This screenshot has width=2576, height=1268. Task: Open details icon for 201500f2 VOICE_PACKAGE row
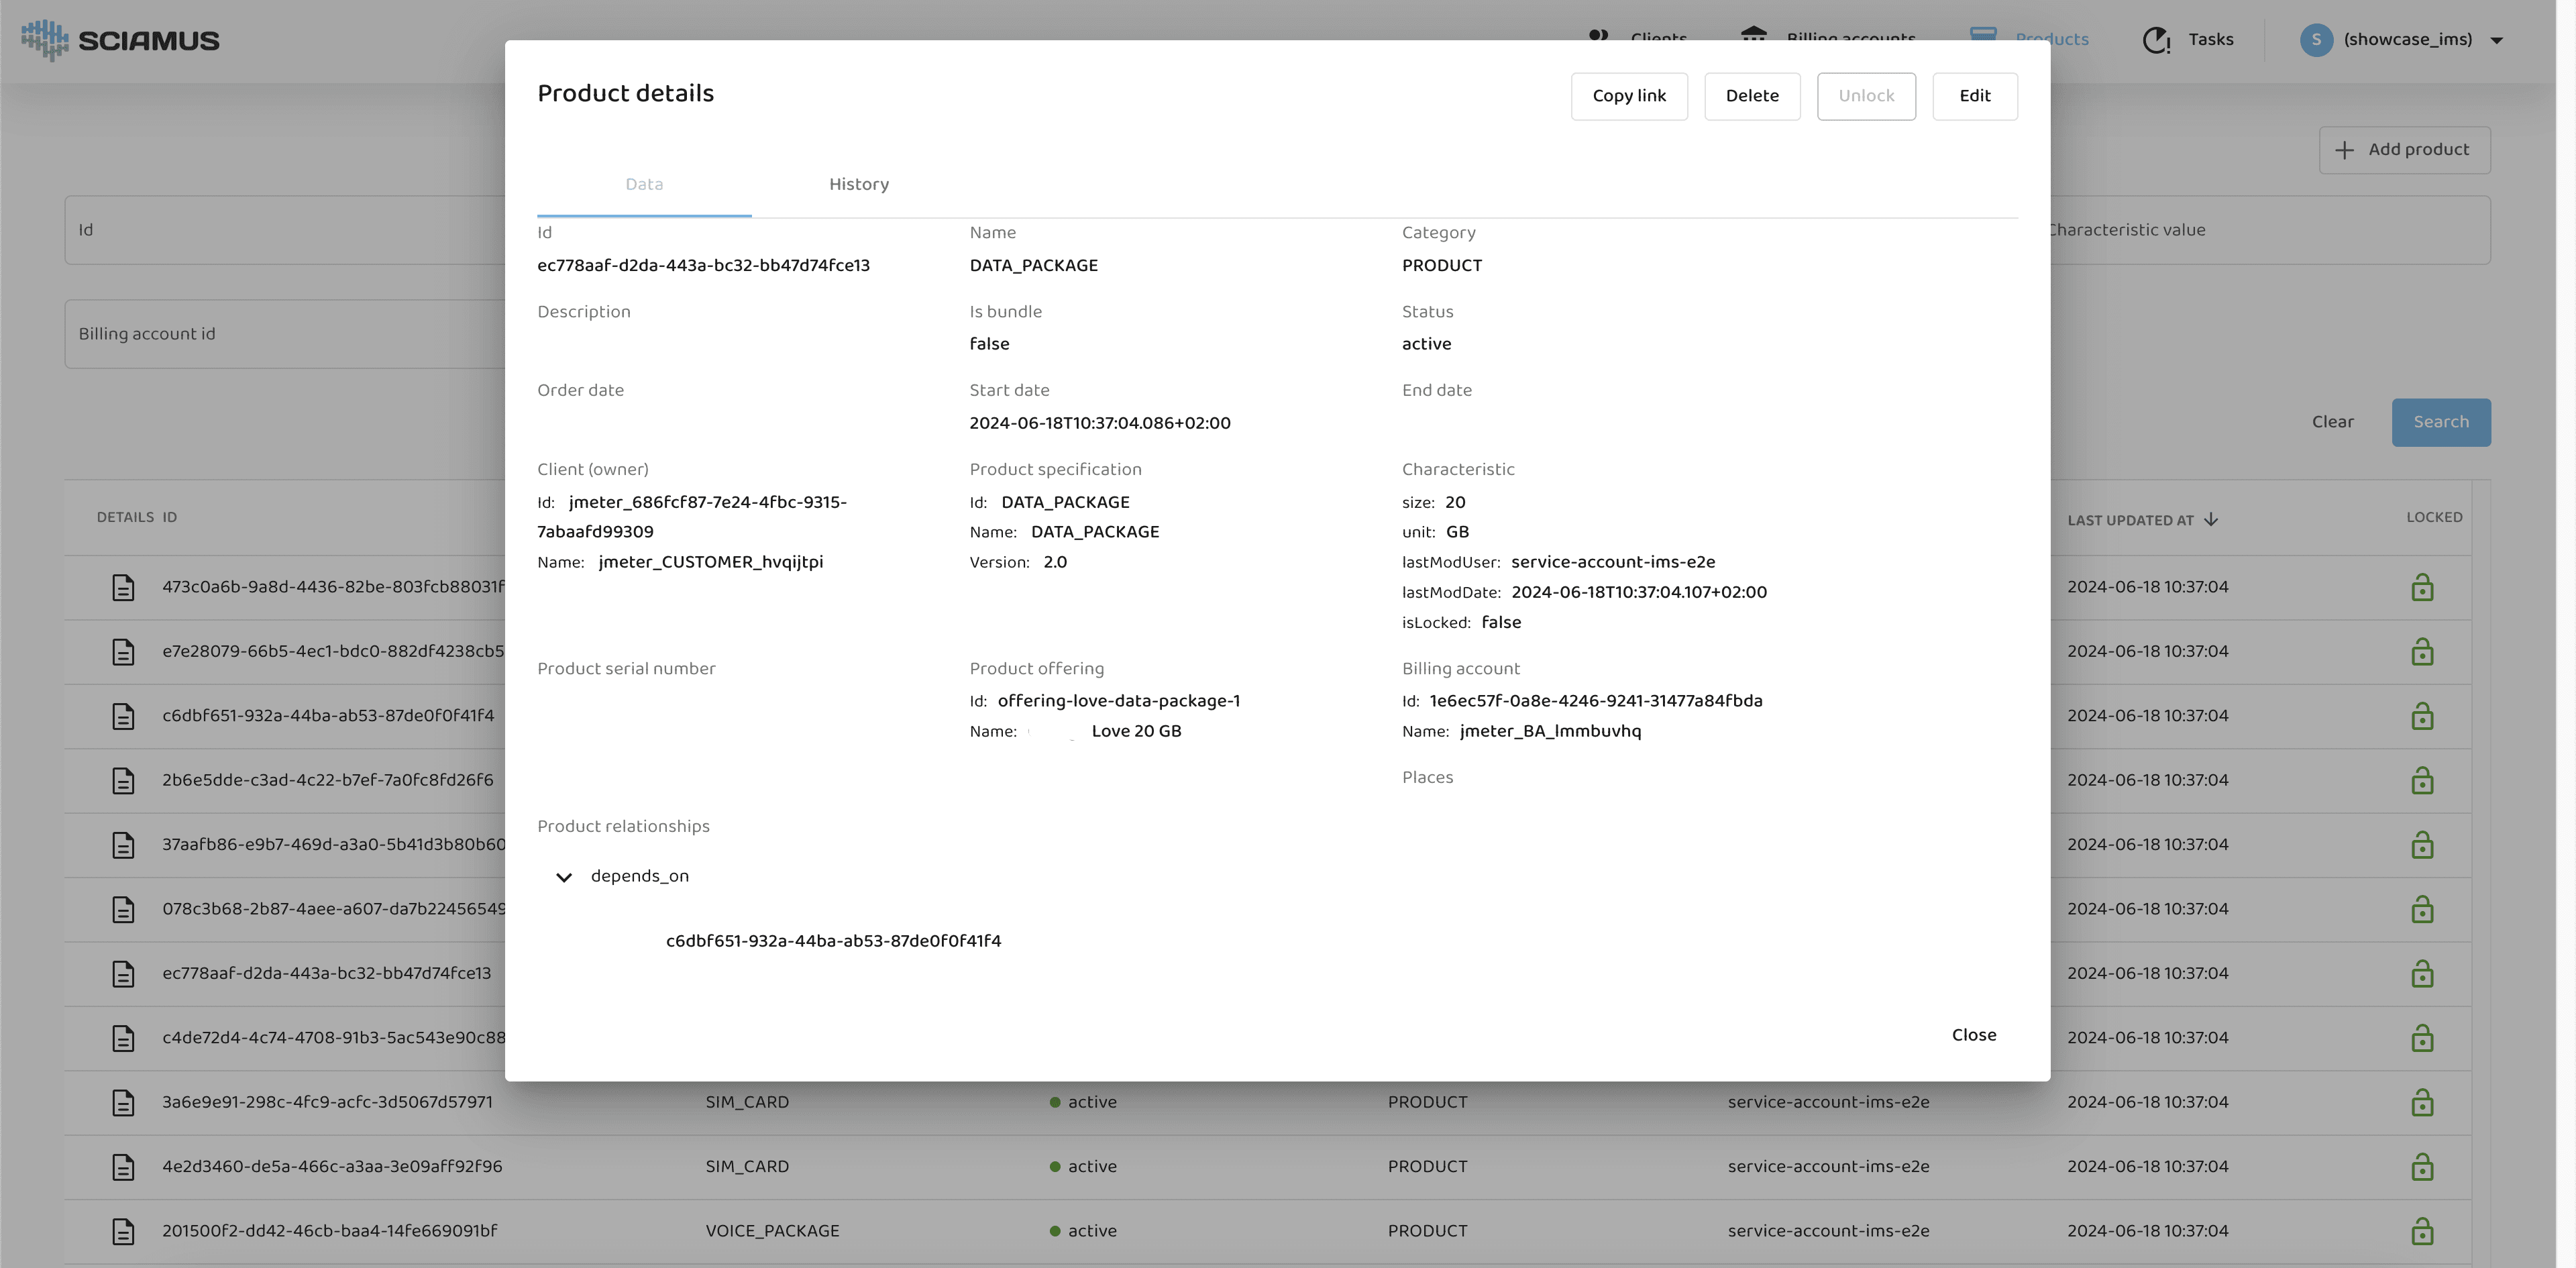pyautogui.click(x=123, y=1231)
